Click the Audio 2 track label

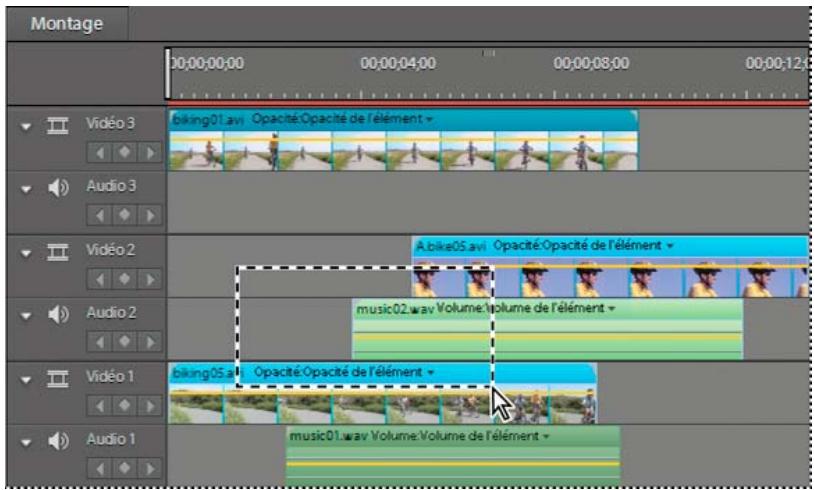click(111, 312)
